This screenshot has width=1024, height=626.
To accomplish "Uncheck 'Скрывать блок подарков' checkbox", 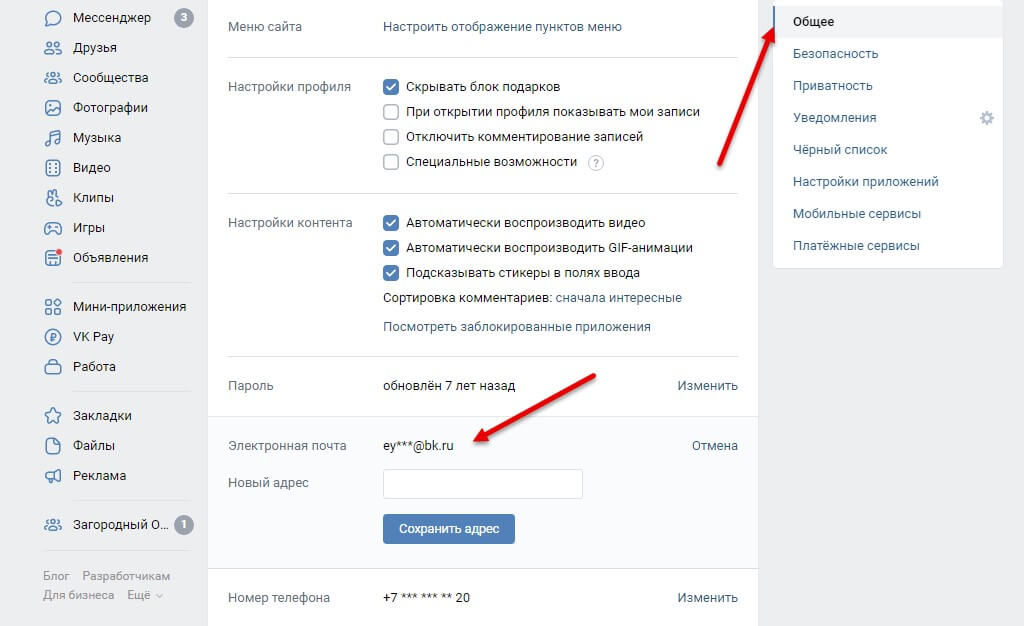I will (391, 87).
